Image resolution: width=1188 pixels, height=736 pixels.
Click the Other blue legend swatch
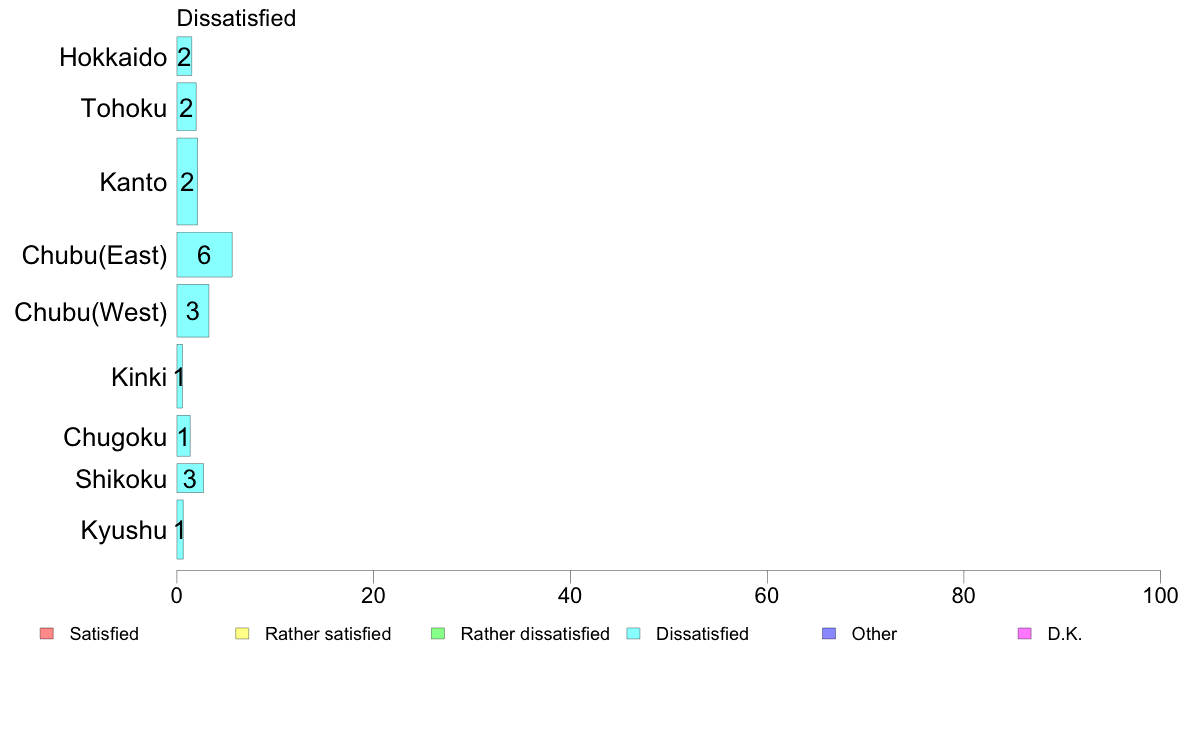click(829, 634)
